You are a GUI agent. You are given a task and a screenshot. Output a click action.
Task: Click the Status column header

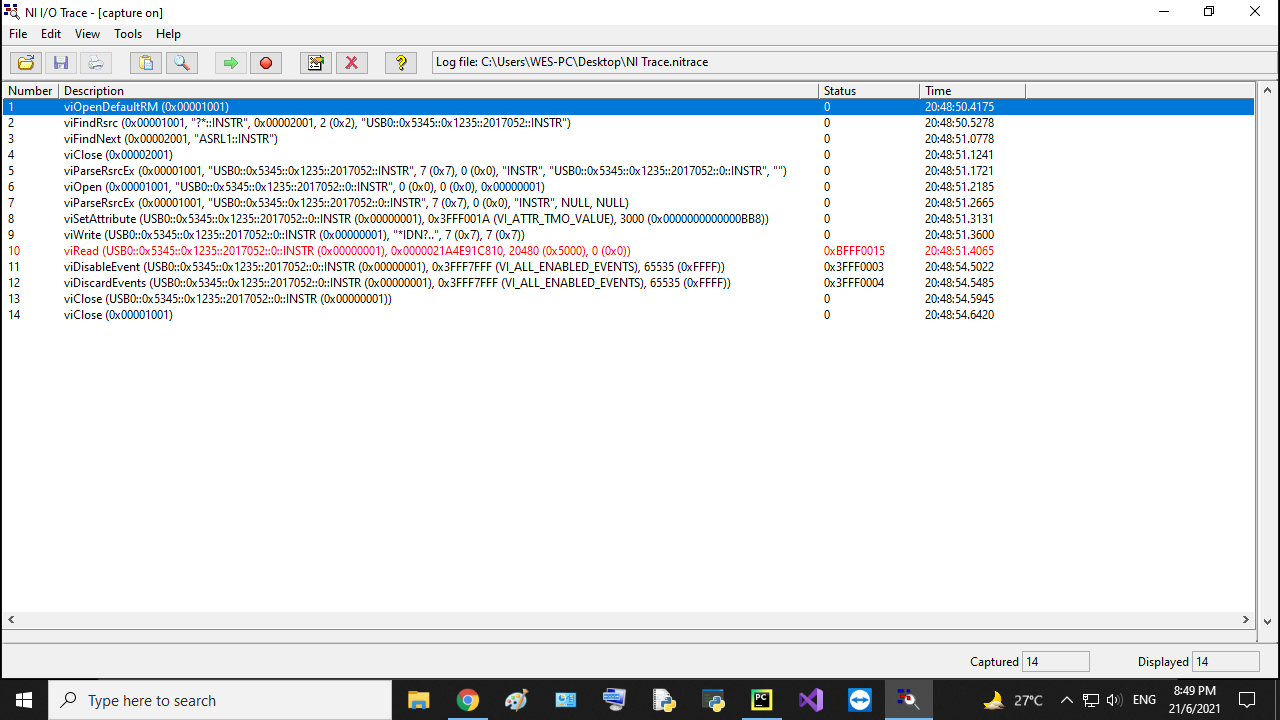[x=869, y=90]
